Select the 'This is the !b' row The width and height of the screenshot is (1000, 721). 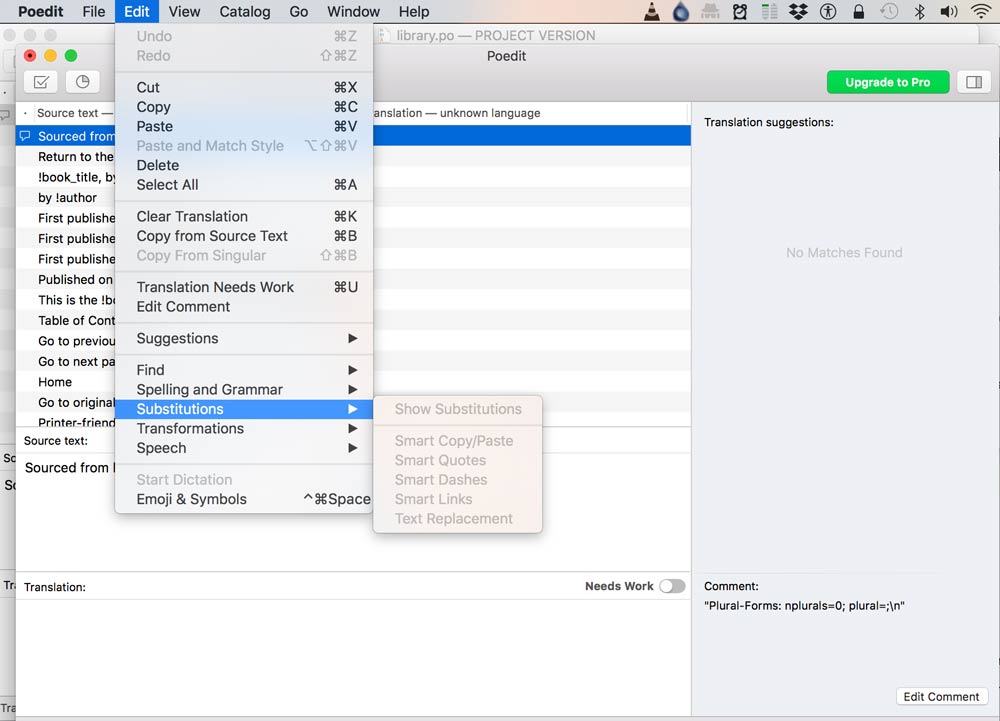click(66, 300)
